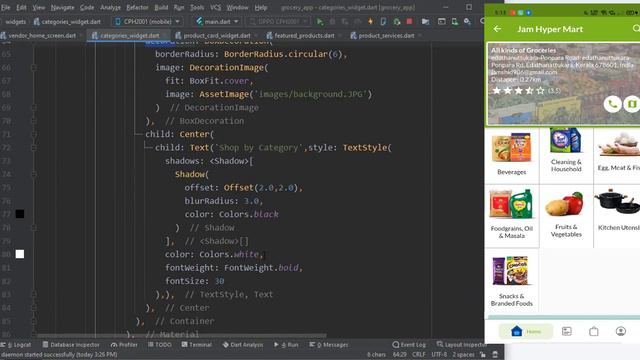Tap the search icon in app header
This screenshot has height=360, width=640.
tap(636, 29)
